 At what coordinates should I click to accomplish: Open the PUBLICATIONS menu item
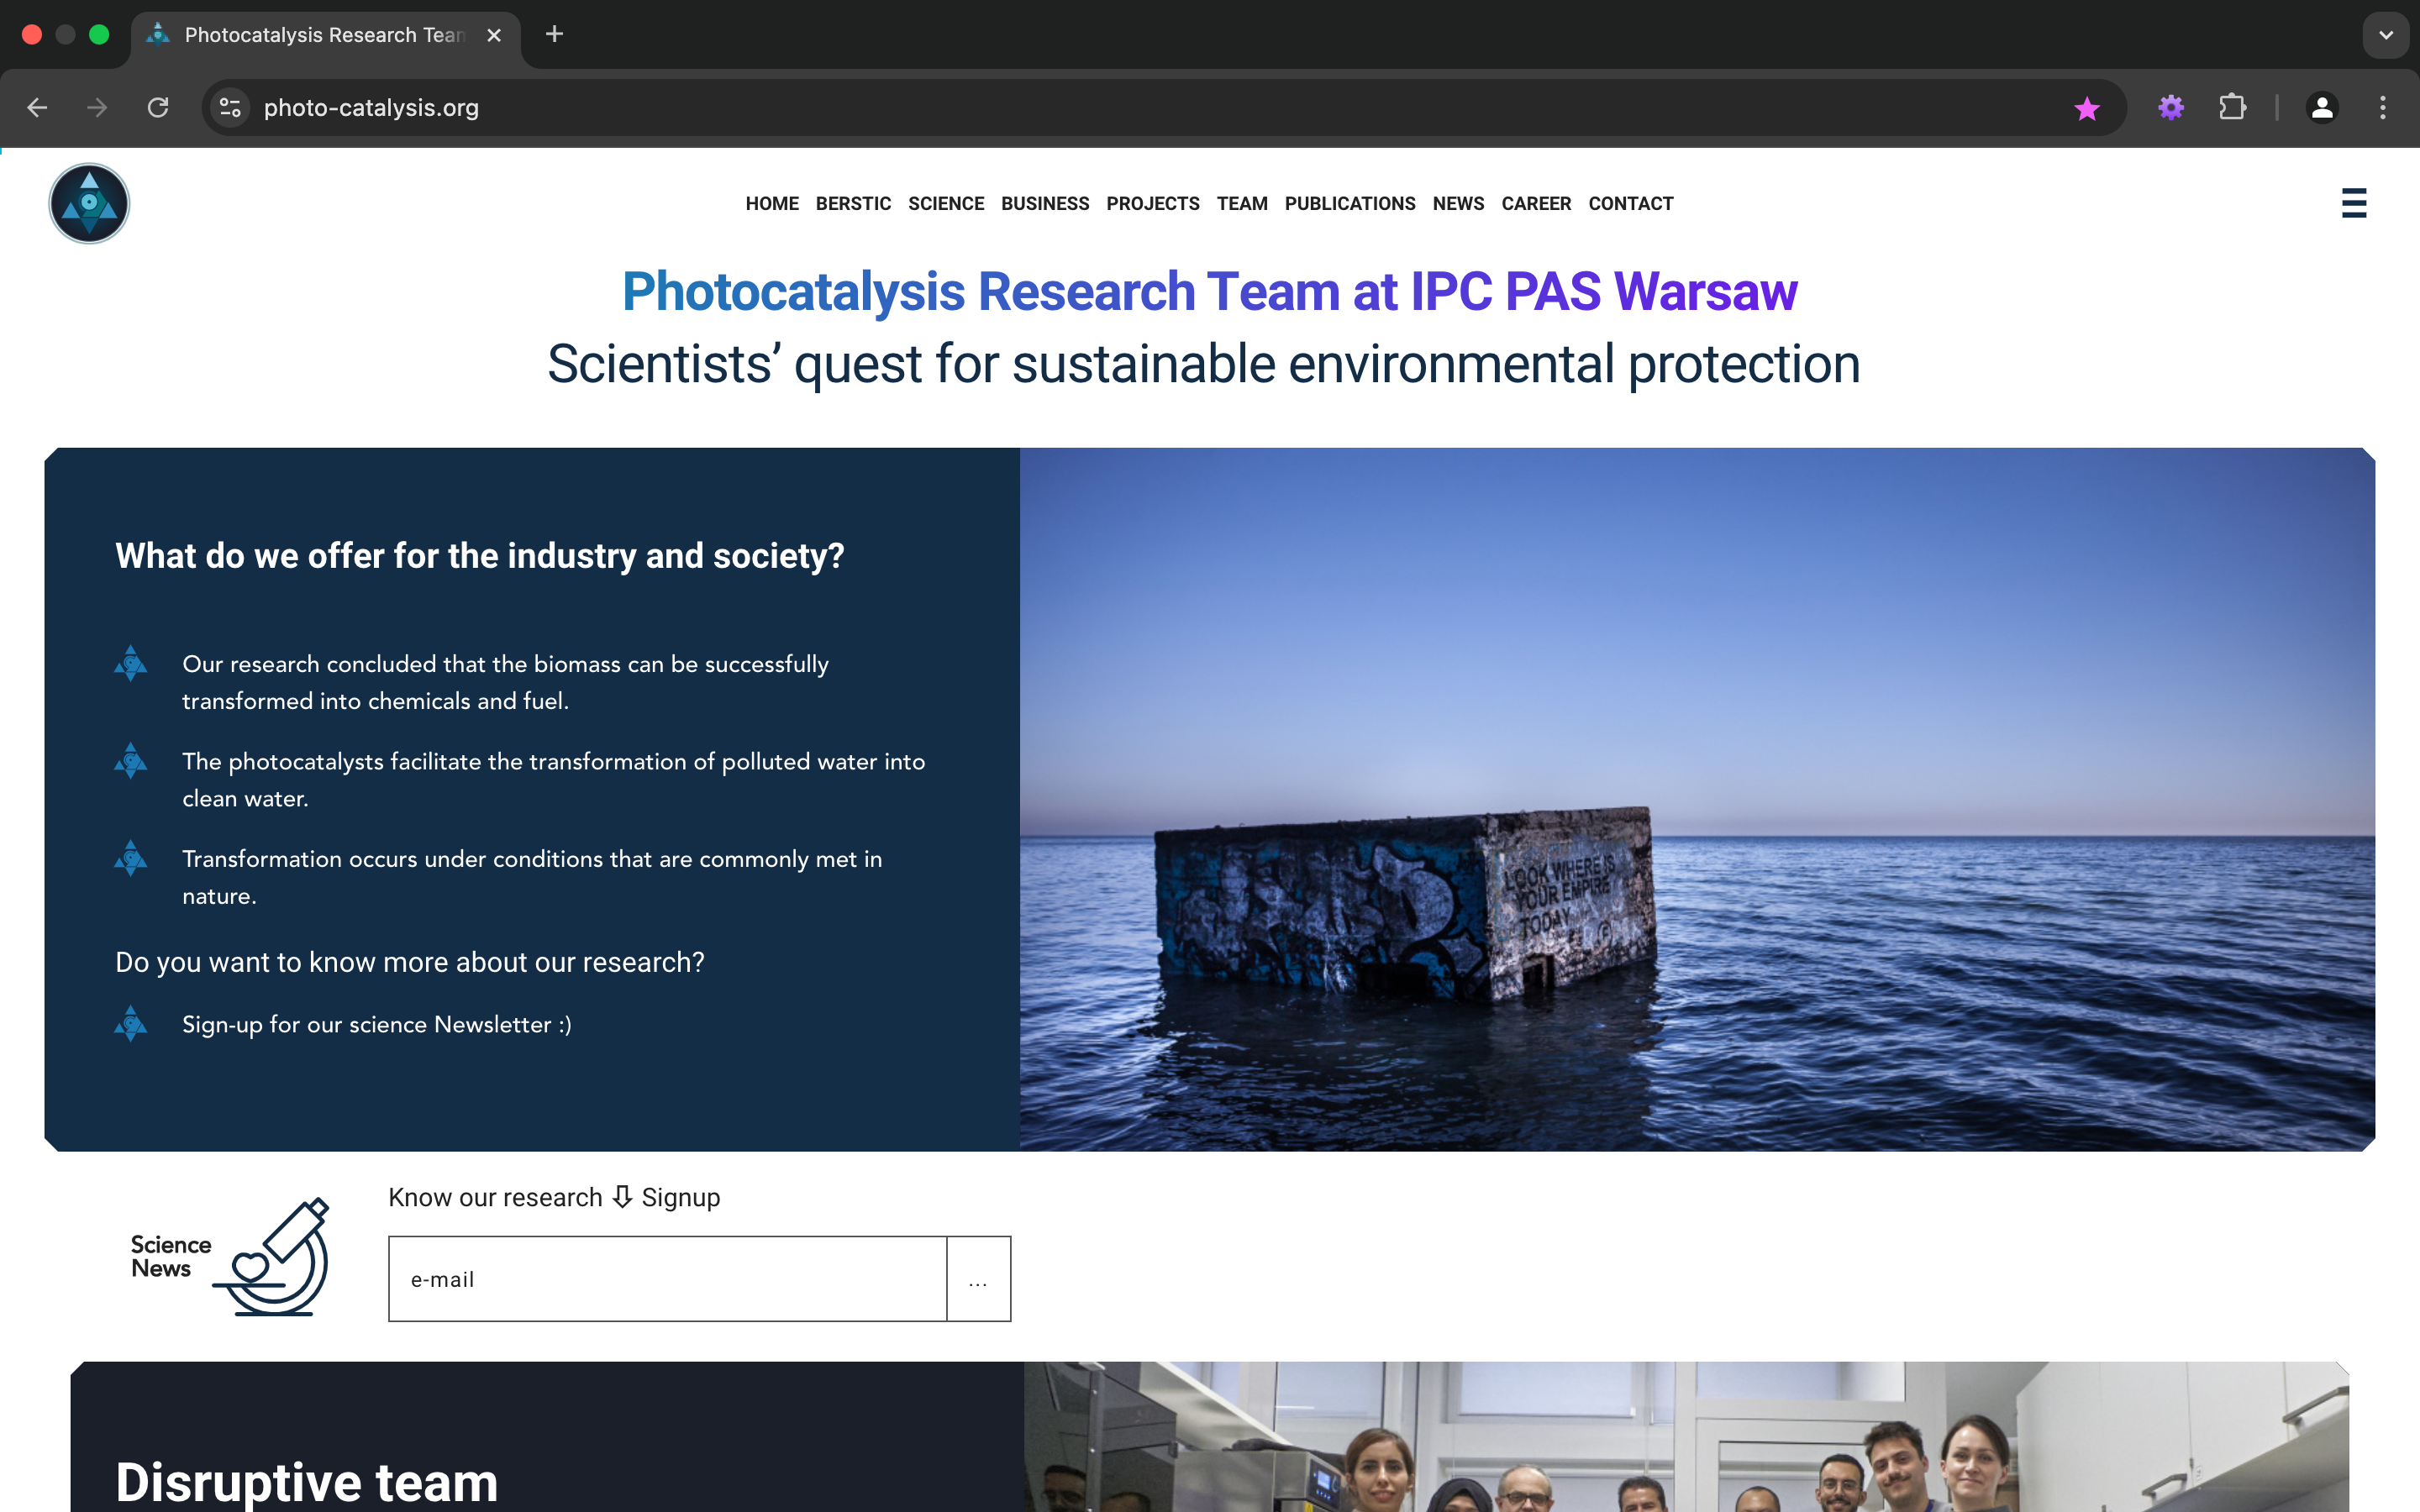tap(1350, 203)
